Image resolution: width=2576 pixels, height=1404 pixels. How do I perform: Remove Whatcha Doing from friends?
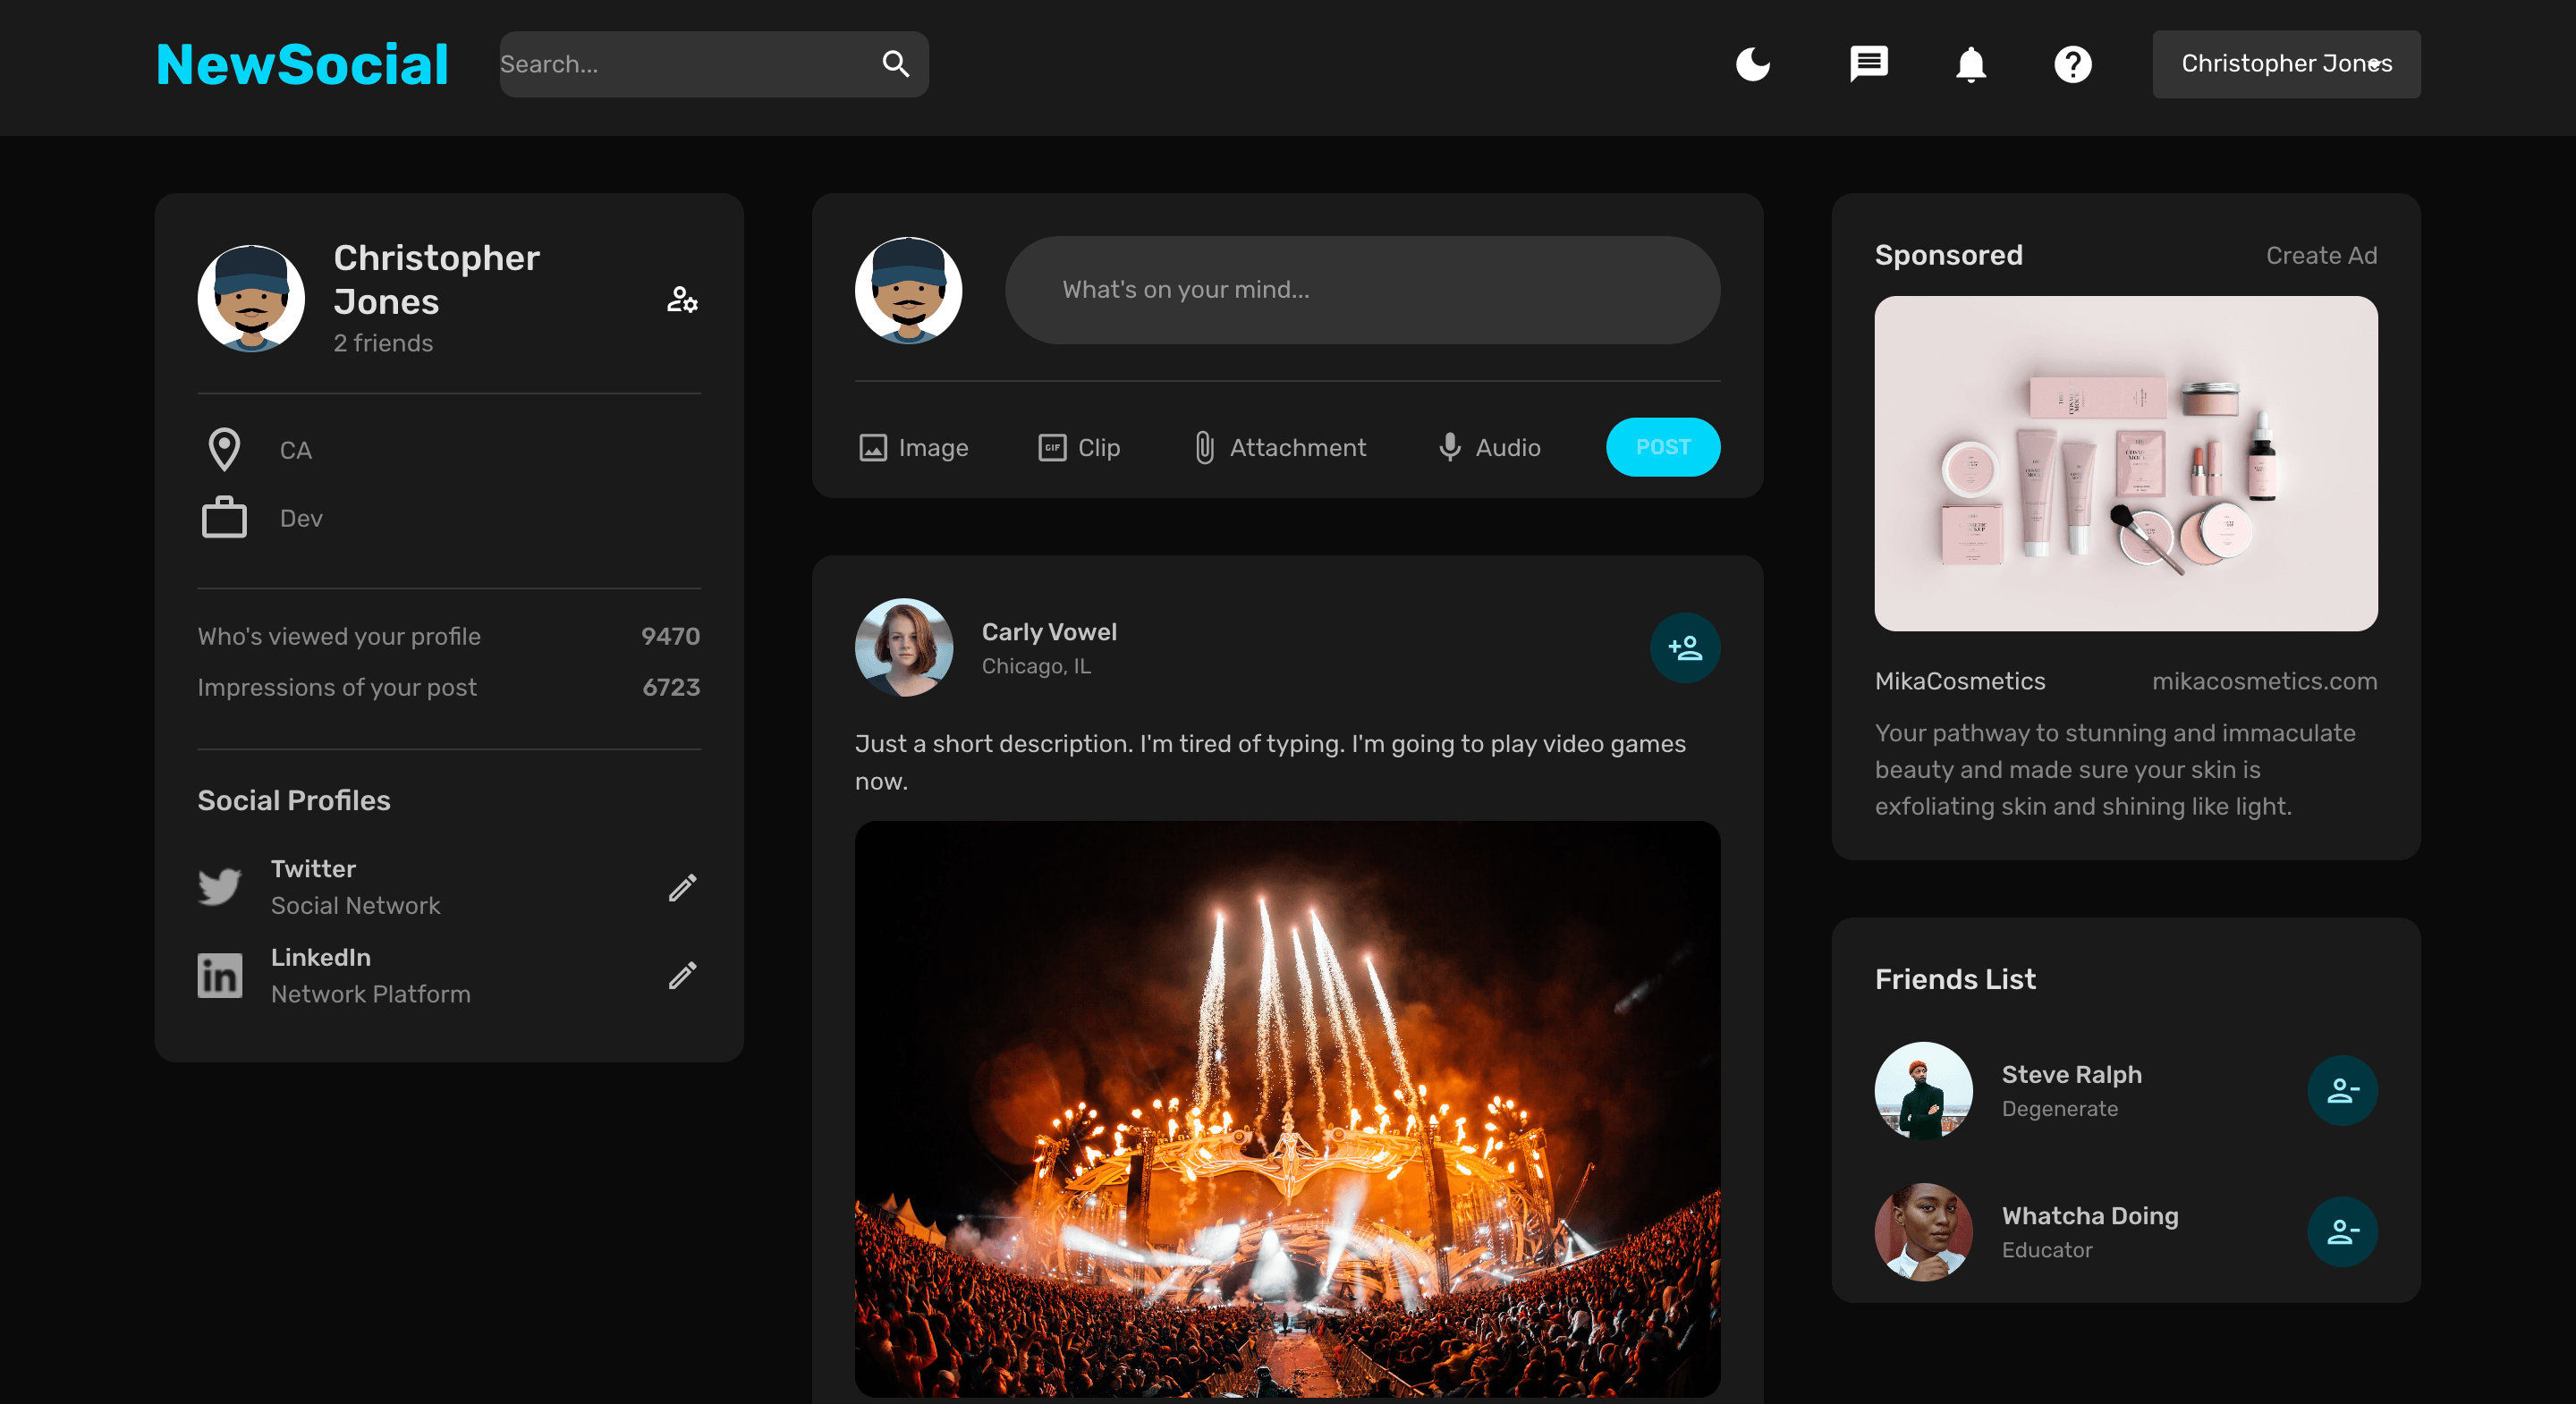click(x=2342, y=1232)
